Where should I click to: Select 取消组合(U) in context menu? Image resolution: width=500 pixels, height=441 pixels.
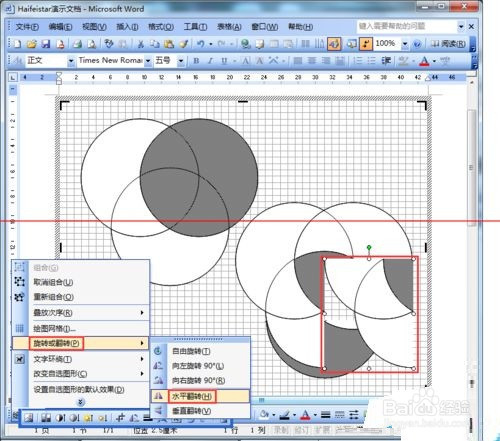[80, 282]
